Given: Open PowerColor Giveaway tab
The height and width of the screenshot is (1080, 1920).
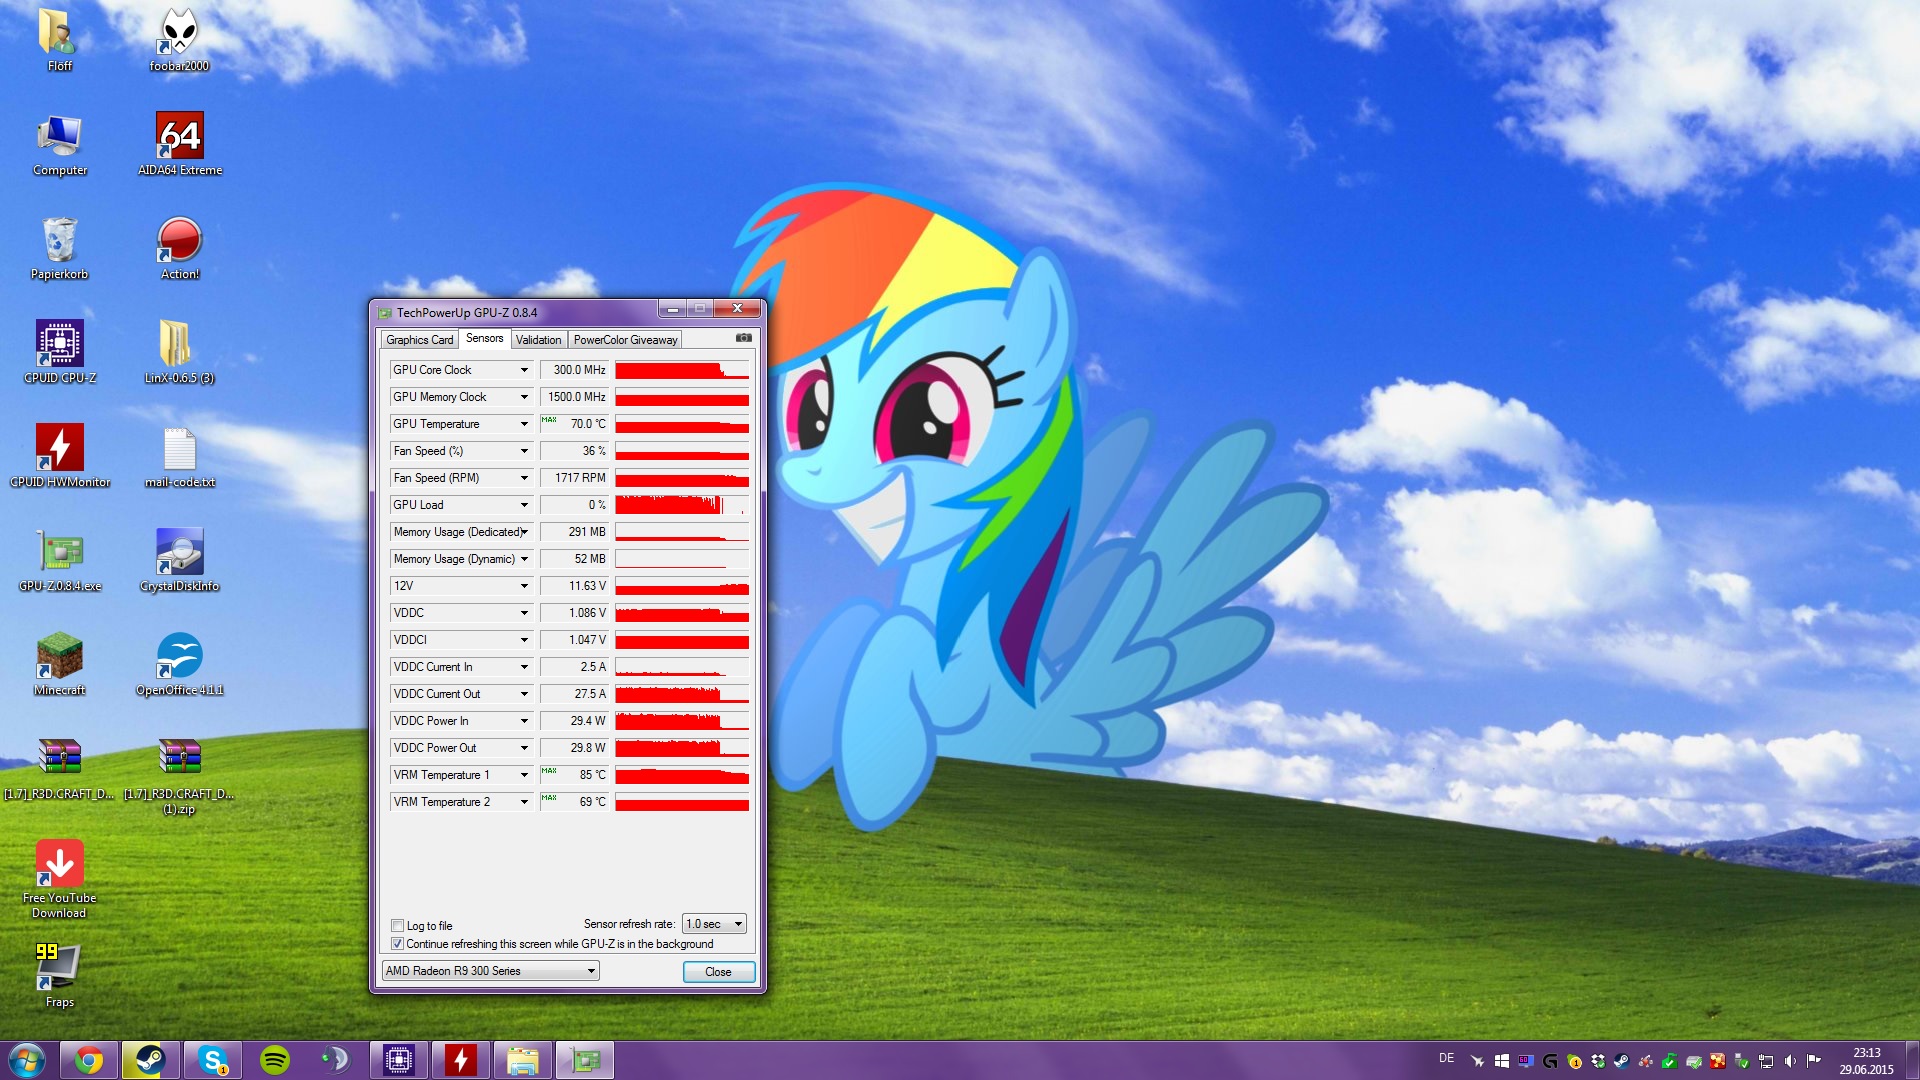Looking at the screenshot, I should click(625, 340).
